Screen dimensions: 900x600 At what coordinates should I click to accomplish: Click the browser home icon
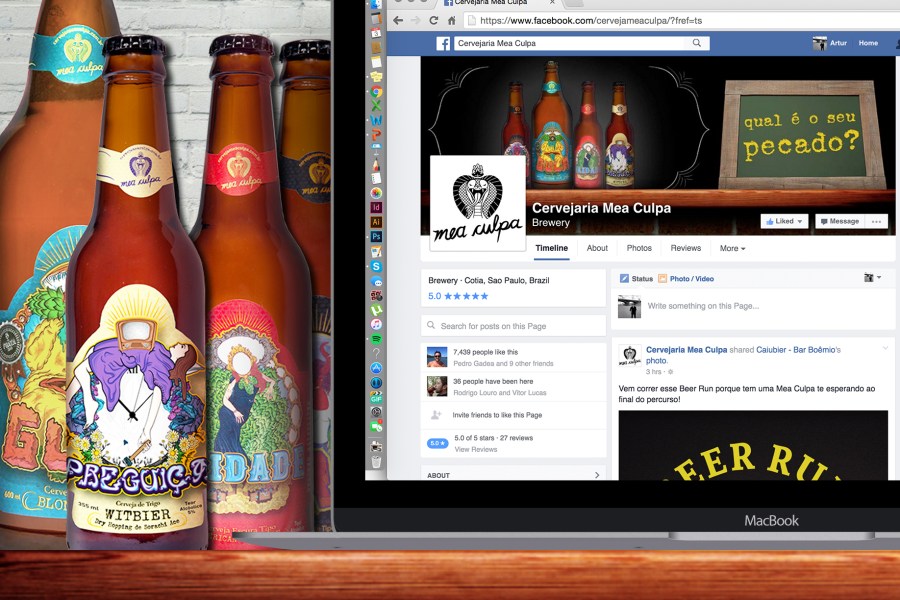pyautogui.click(x=451, y=20)
